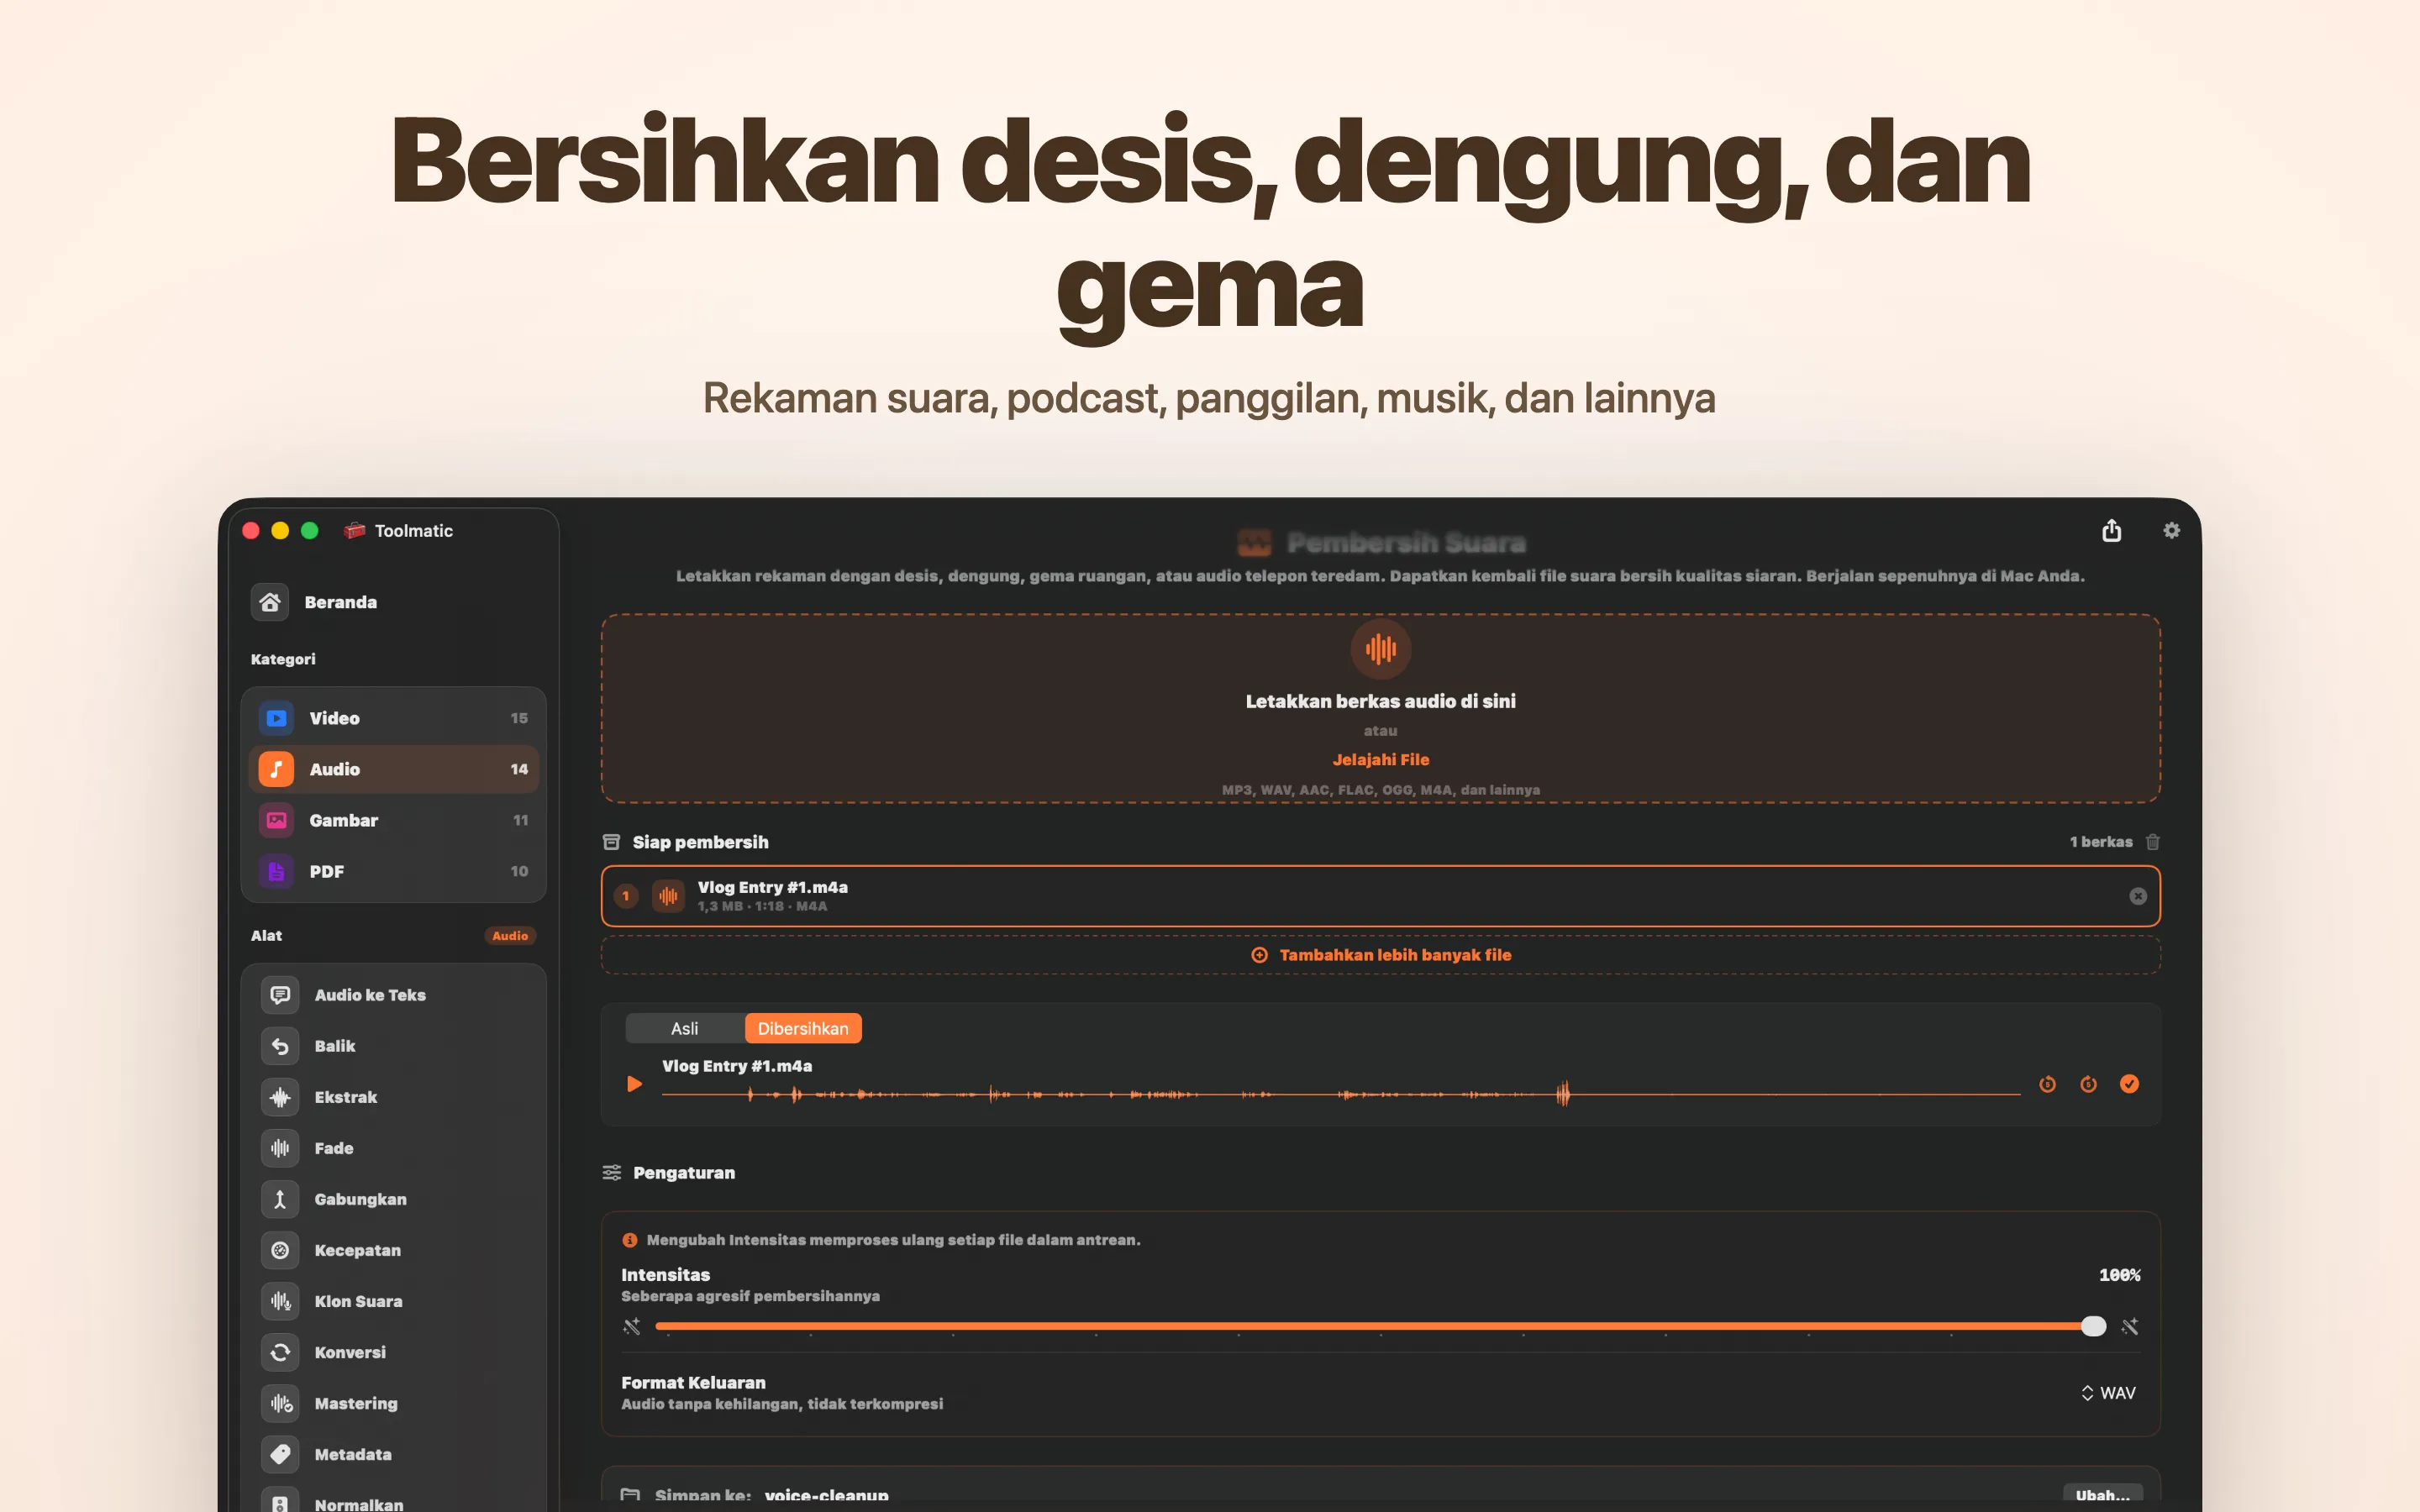The width and height of the screenshot is (2420, 1512).
Task: Click the '1,3 MB · 1:18 · M4A' file details
Action: tap(762, 907)
